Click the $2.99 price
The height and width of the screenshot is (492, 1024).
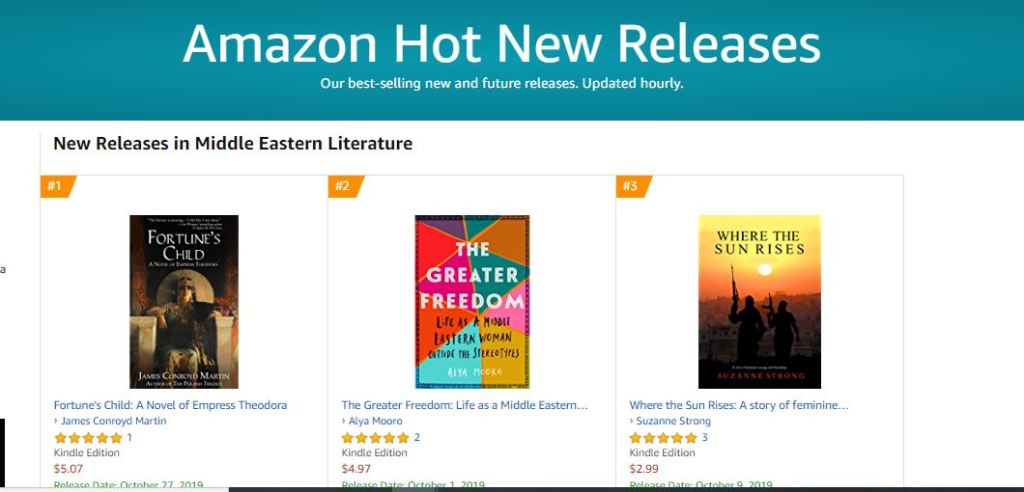coord(644,468)
